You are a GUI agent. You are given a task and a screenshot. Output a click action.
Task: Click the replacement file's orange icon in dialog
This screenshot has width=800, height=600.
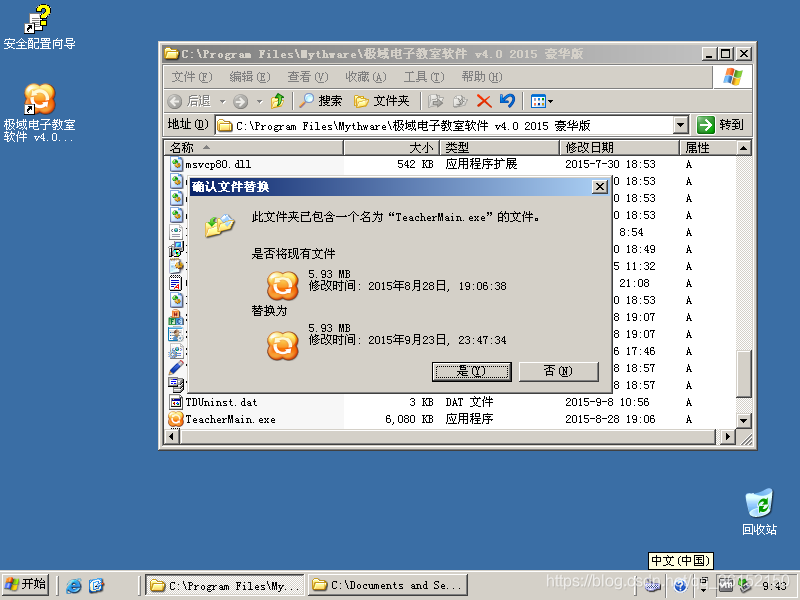click(x=283, y=345)
